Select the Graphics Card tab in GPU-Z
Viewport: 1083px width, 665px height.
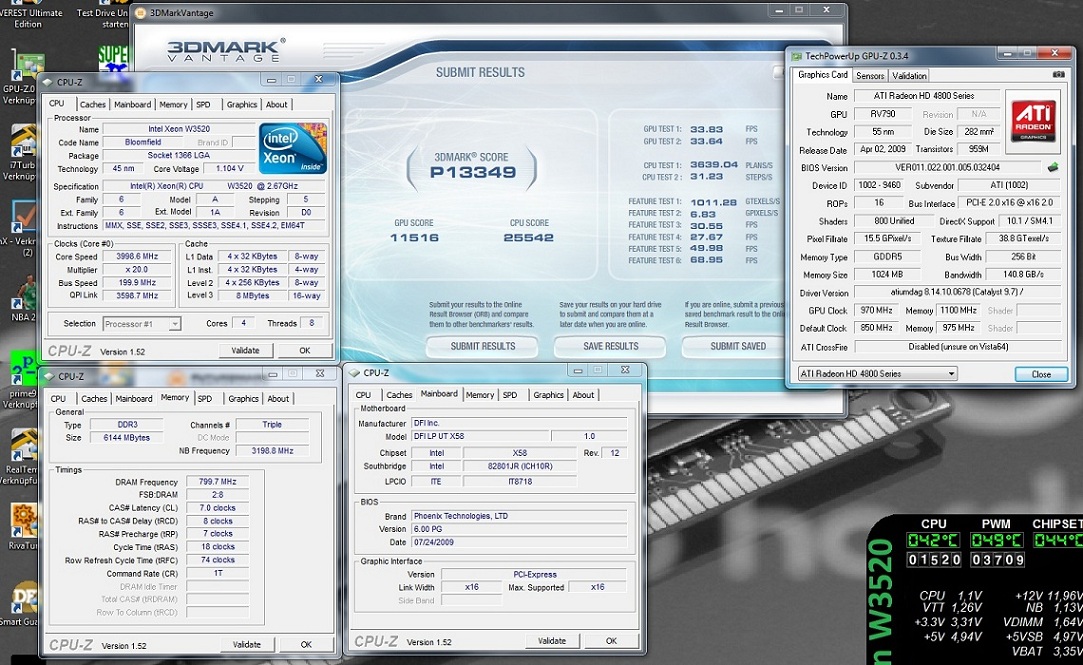tap(823, 75)
